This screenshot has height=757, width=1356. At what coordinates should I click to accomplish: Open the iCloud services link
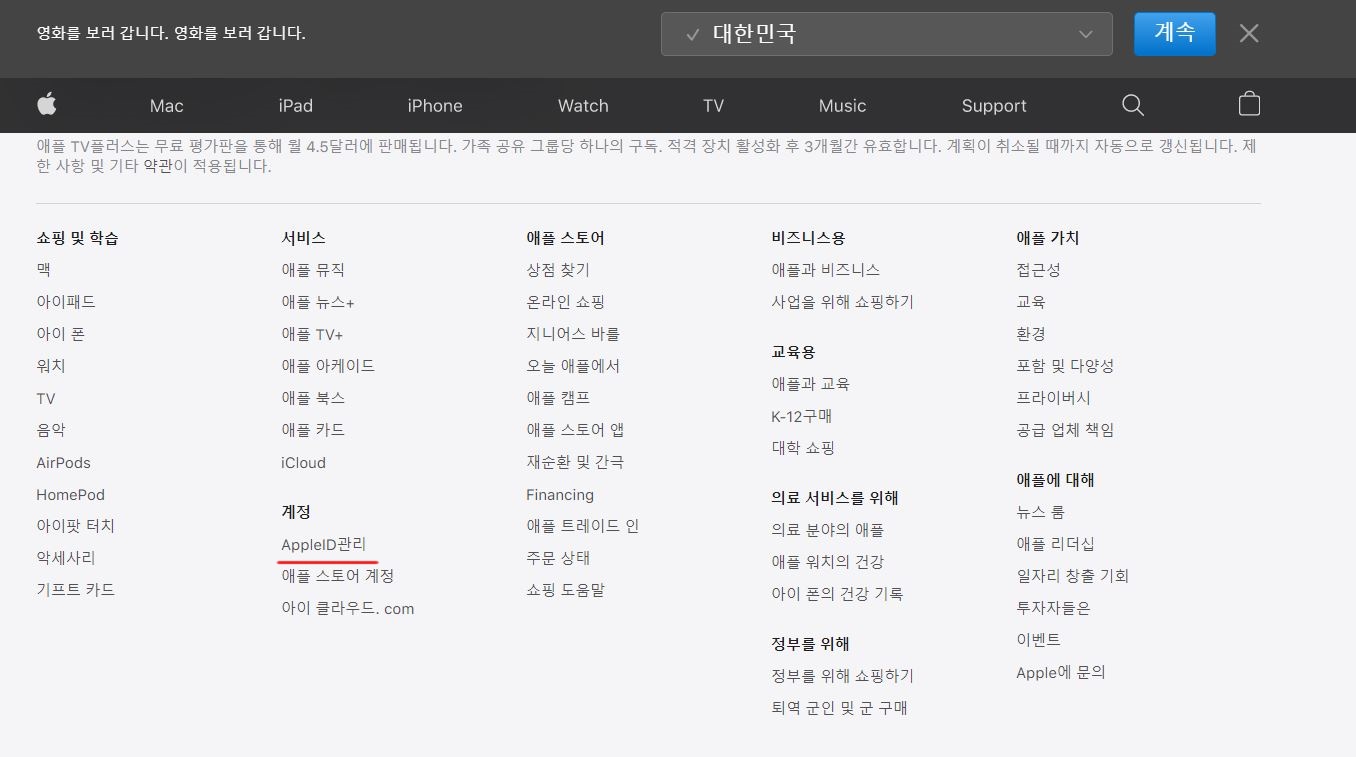click(x=304, y=463)
